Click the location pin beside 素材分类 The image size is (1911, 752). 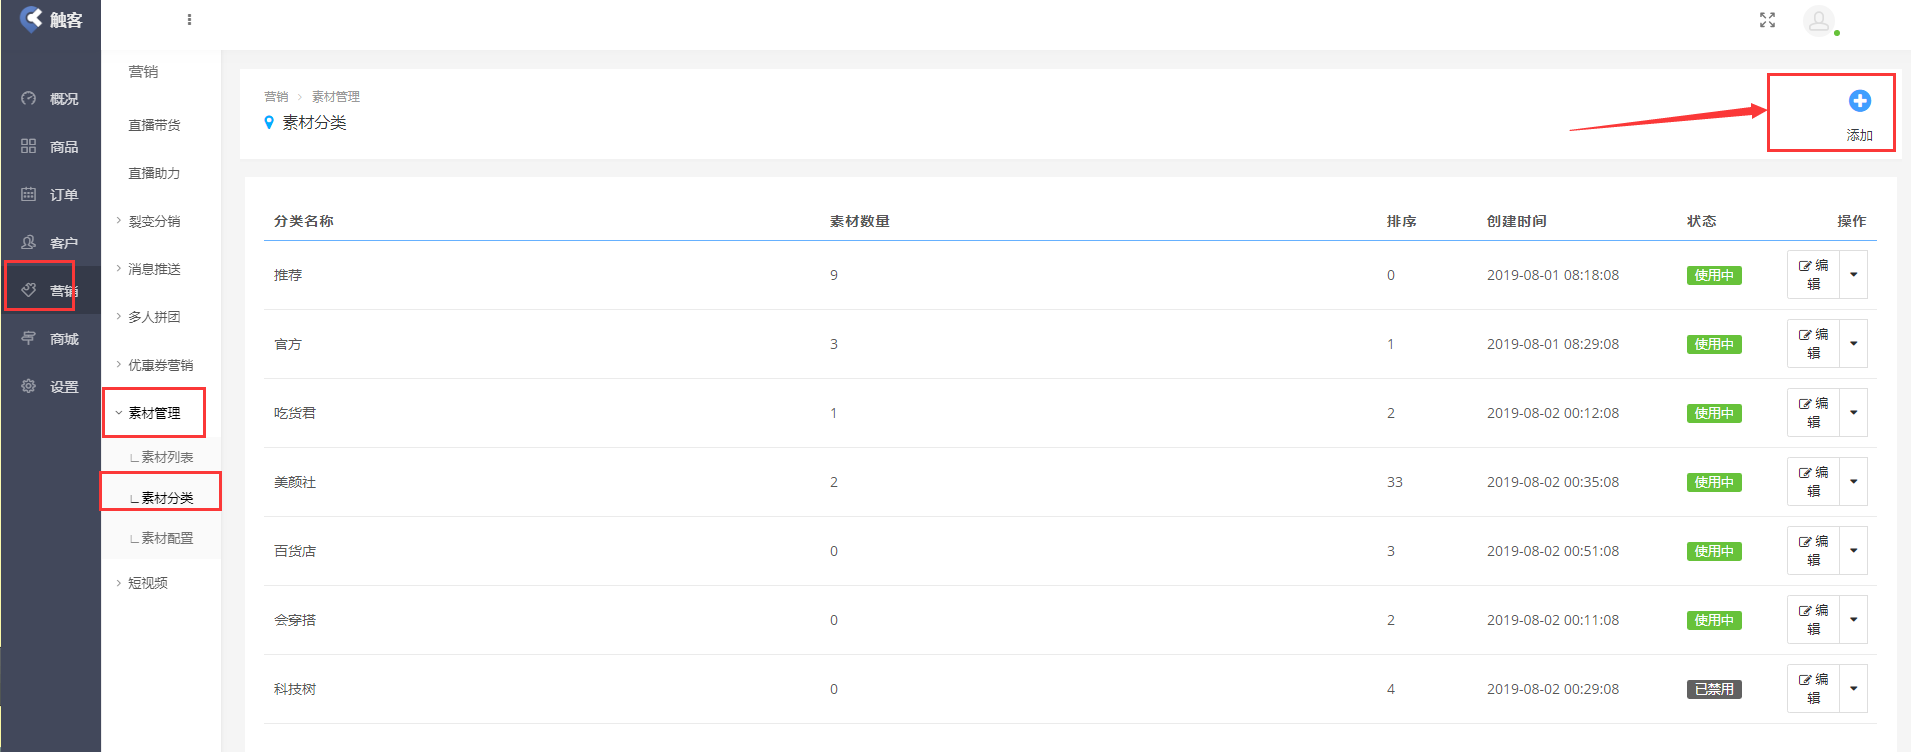tap(269, 122)
